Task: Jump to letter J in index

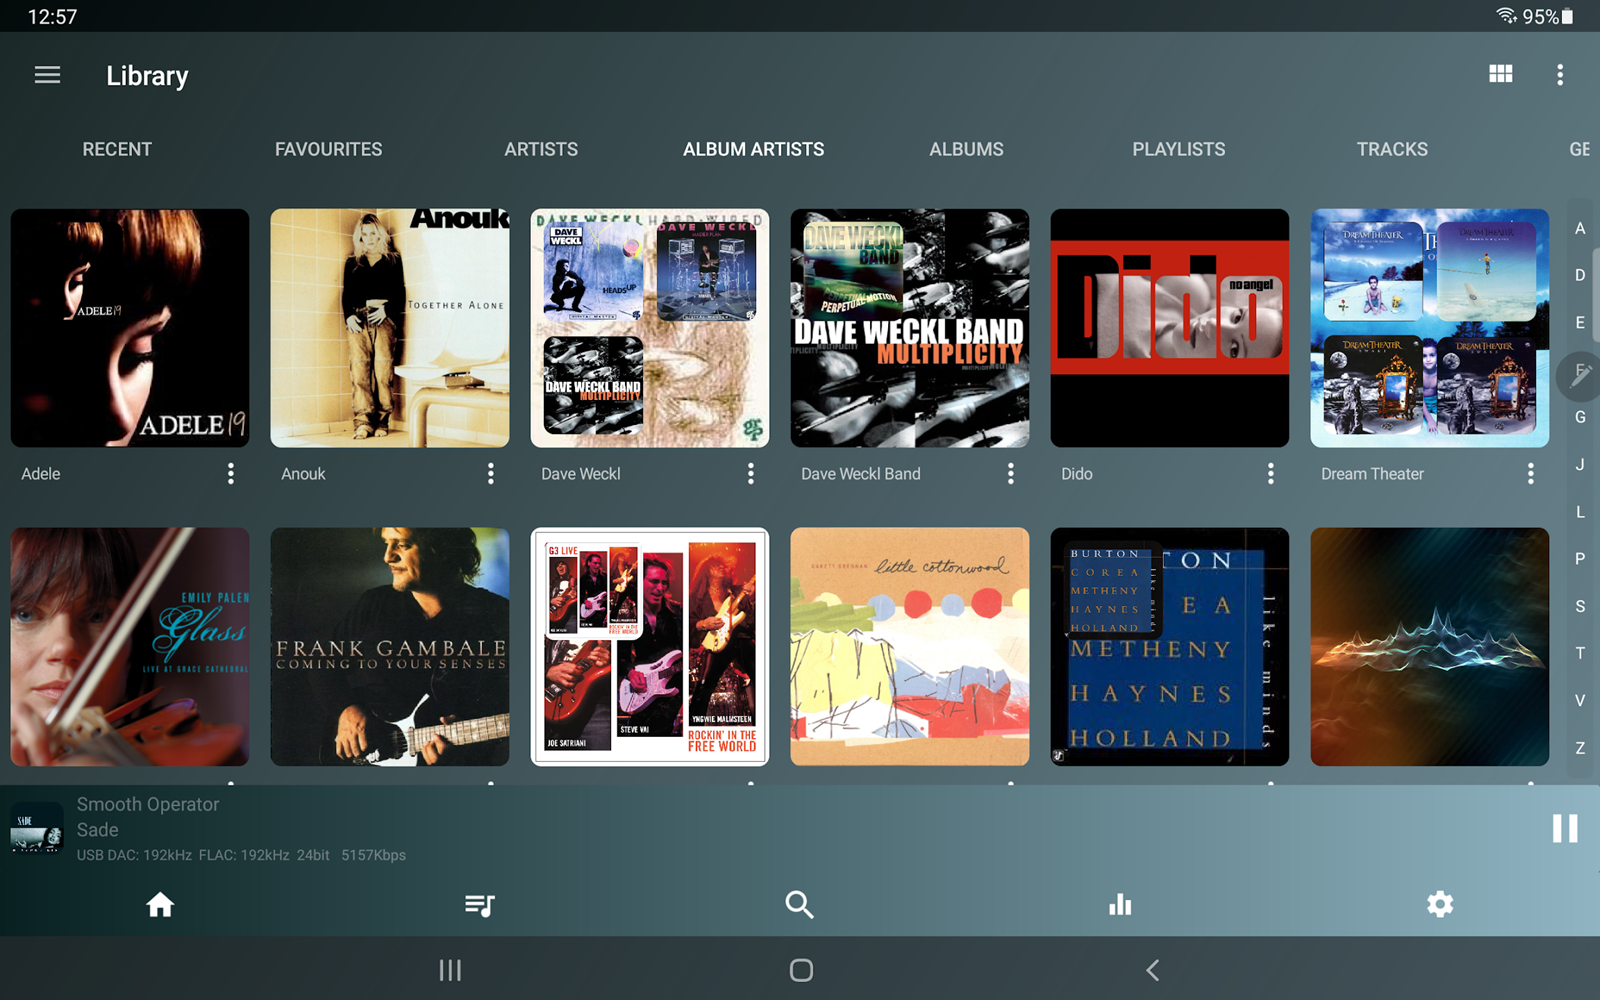Action: pos(1580,464)
